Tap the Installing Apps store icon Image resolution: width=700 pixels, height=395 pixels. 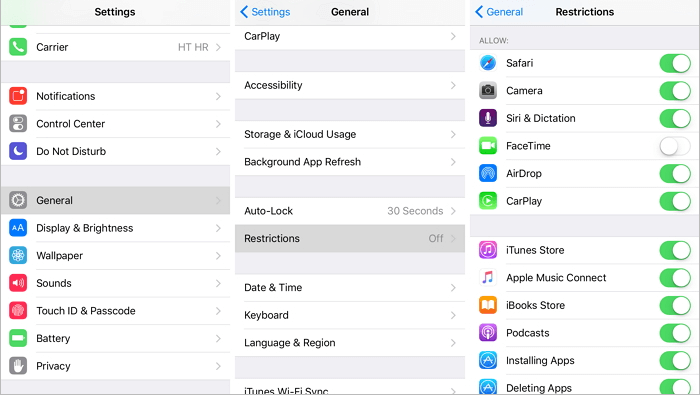488,360
